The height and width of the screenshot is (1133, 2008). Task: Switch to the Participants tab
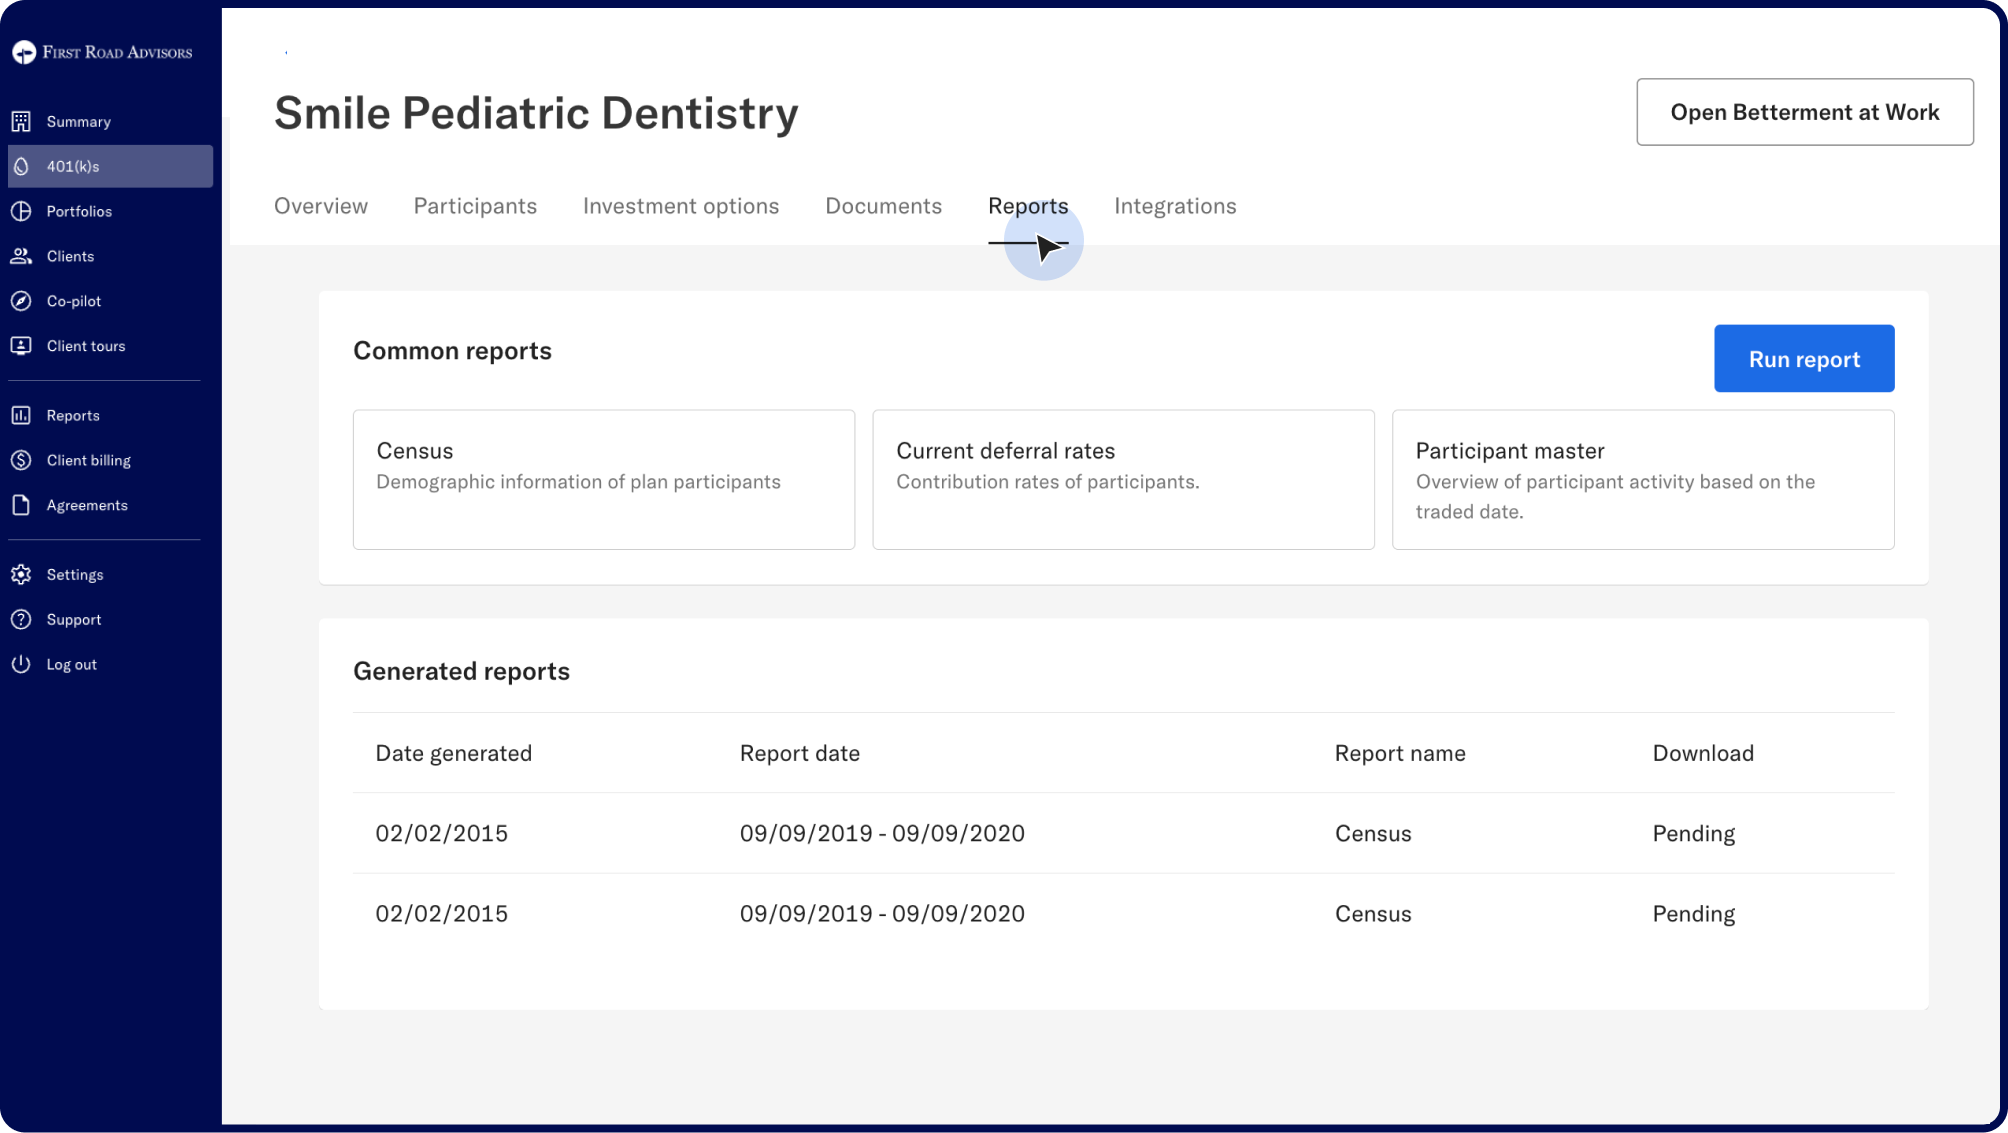475,206
